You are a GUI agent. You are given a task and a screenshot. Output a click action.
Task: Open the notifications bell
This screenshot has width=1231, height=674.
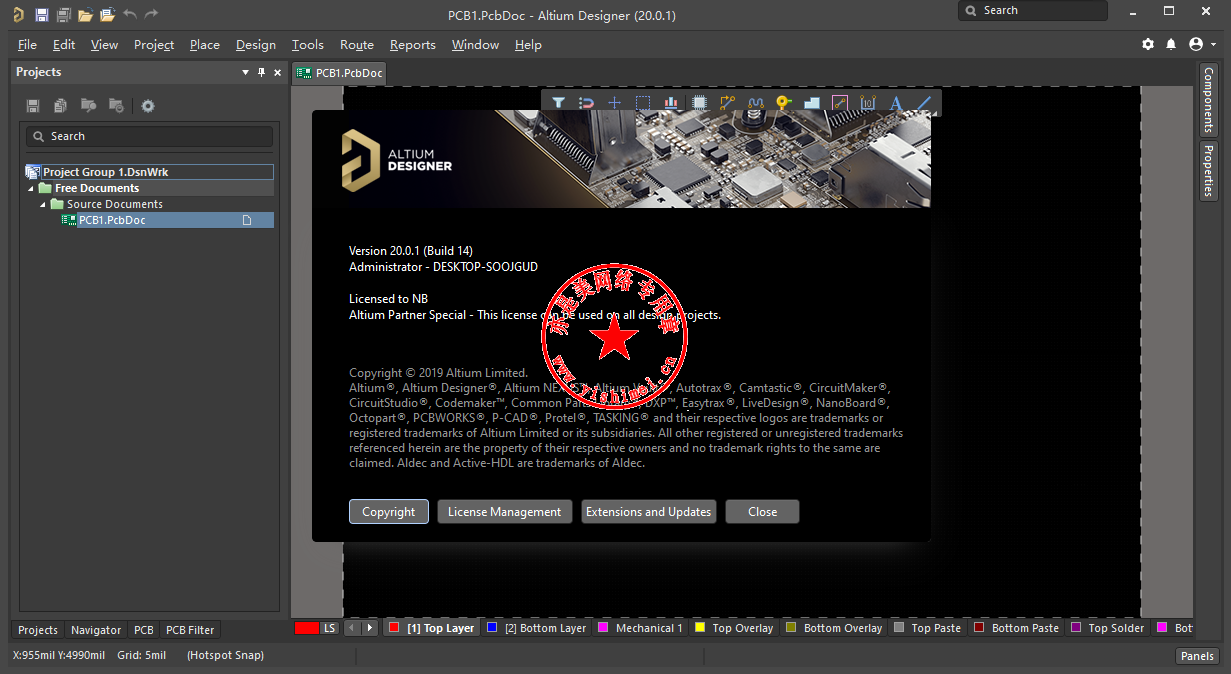tap(1171, 44)
